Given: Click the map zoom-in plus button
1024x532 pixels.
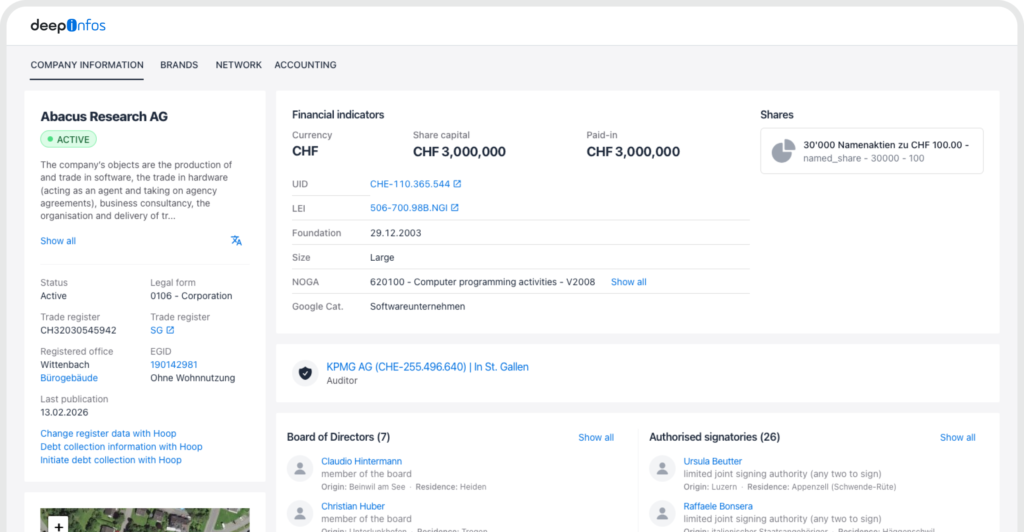Looking at the screenshot, I should (x=59, y=524).
